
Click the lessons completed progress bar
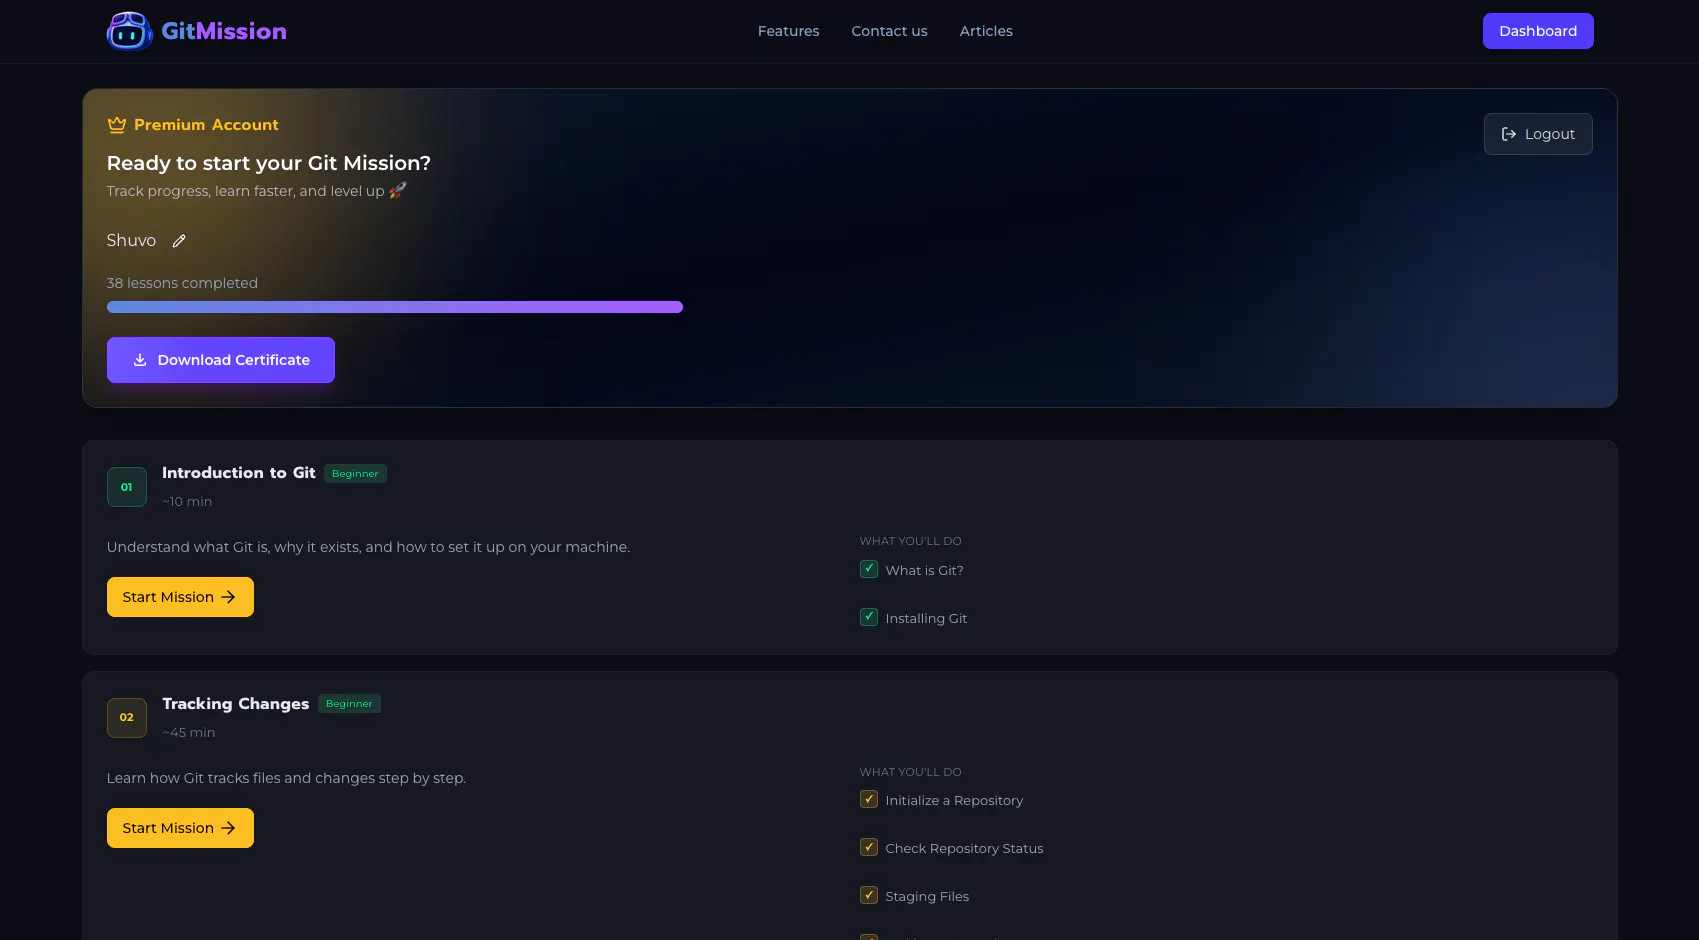click(395, 307)
